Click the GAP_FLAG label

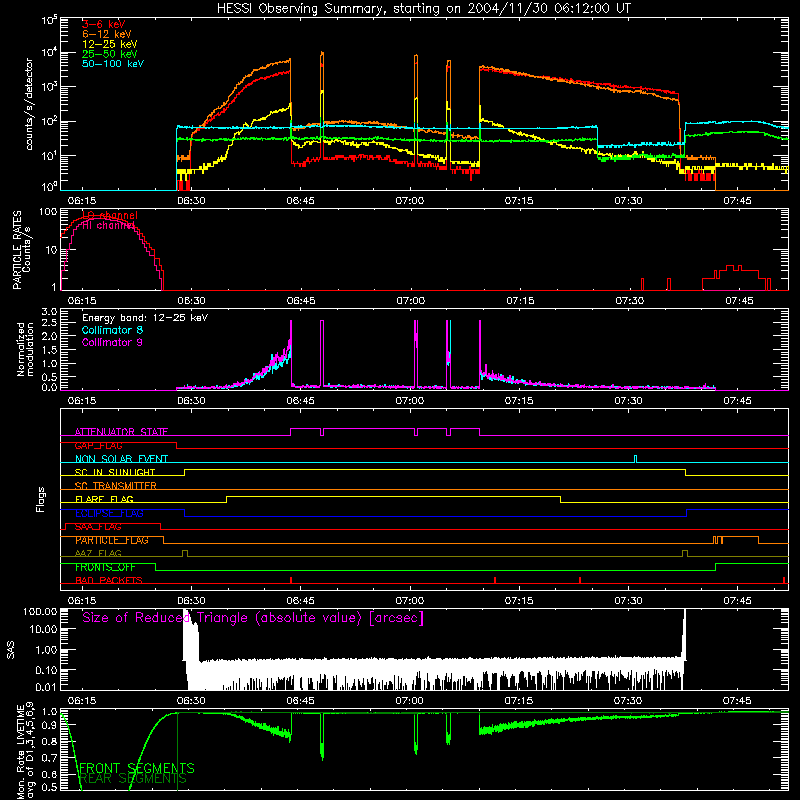(x=98, y=445)
